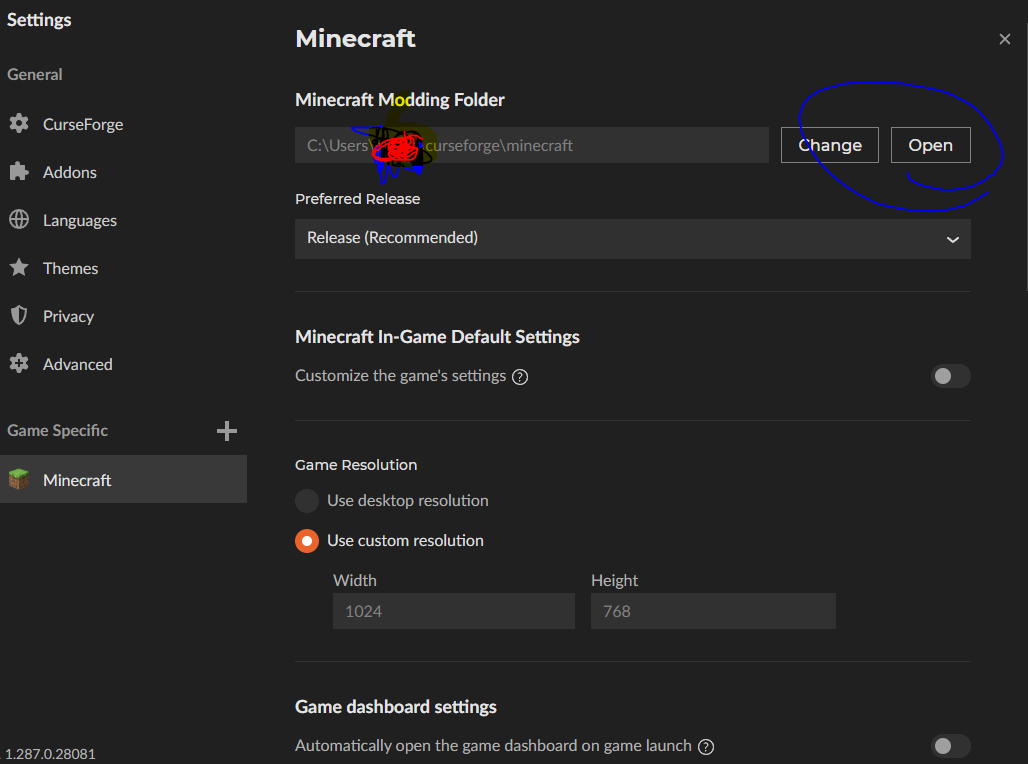This screenshot has width=1028, height=764.
Task: Click help icon beside game dashboard launch option
Action: (x=706, y=747)
